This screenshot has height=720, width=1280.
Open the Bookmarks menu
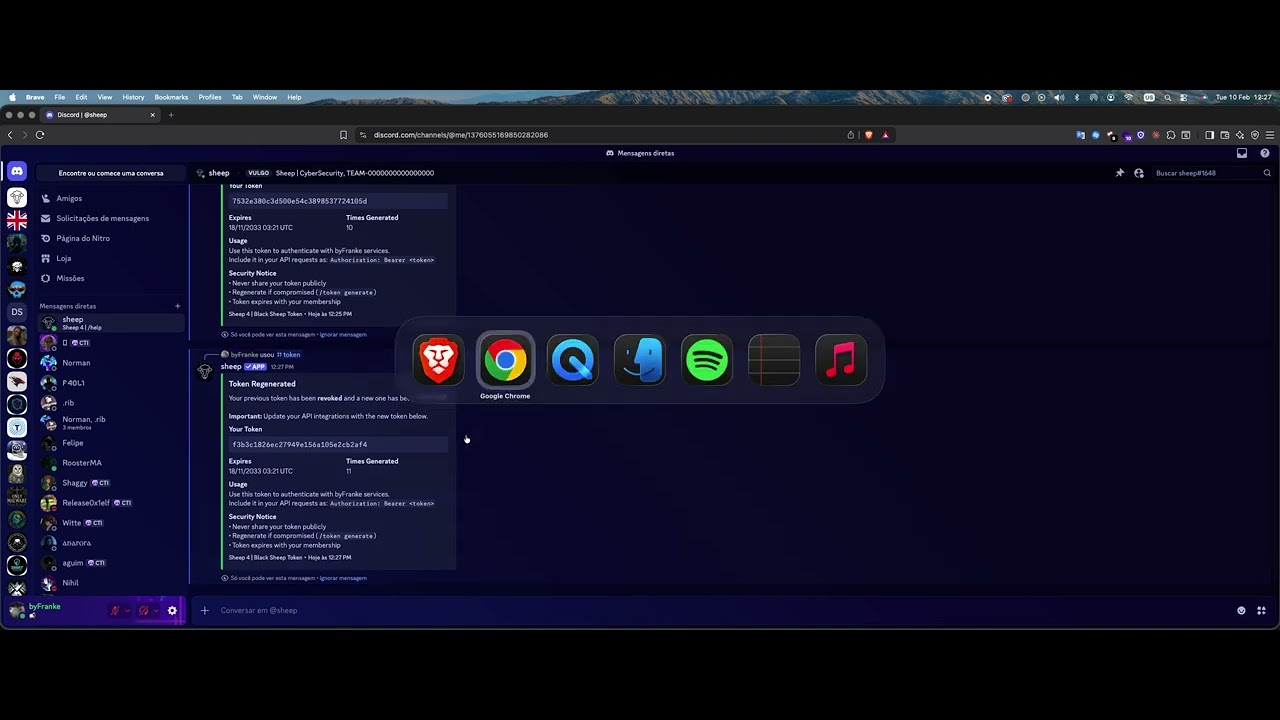[x=171, y=97]
